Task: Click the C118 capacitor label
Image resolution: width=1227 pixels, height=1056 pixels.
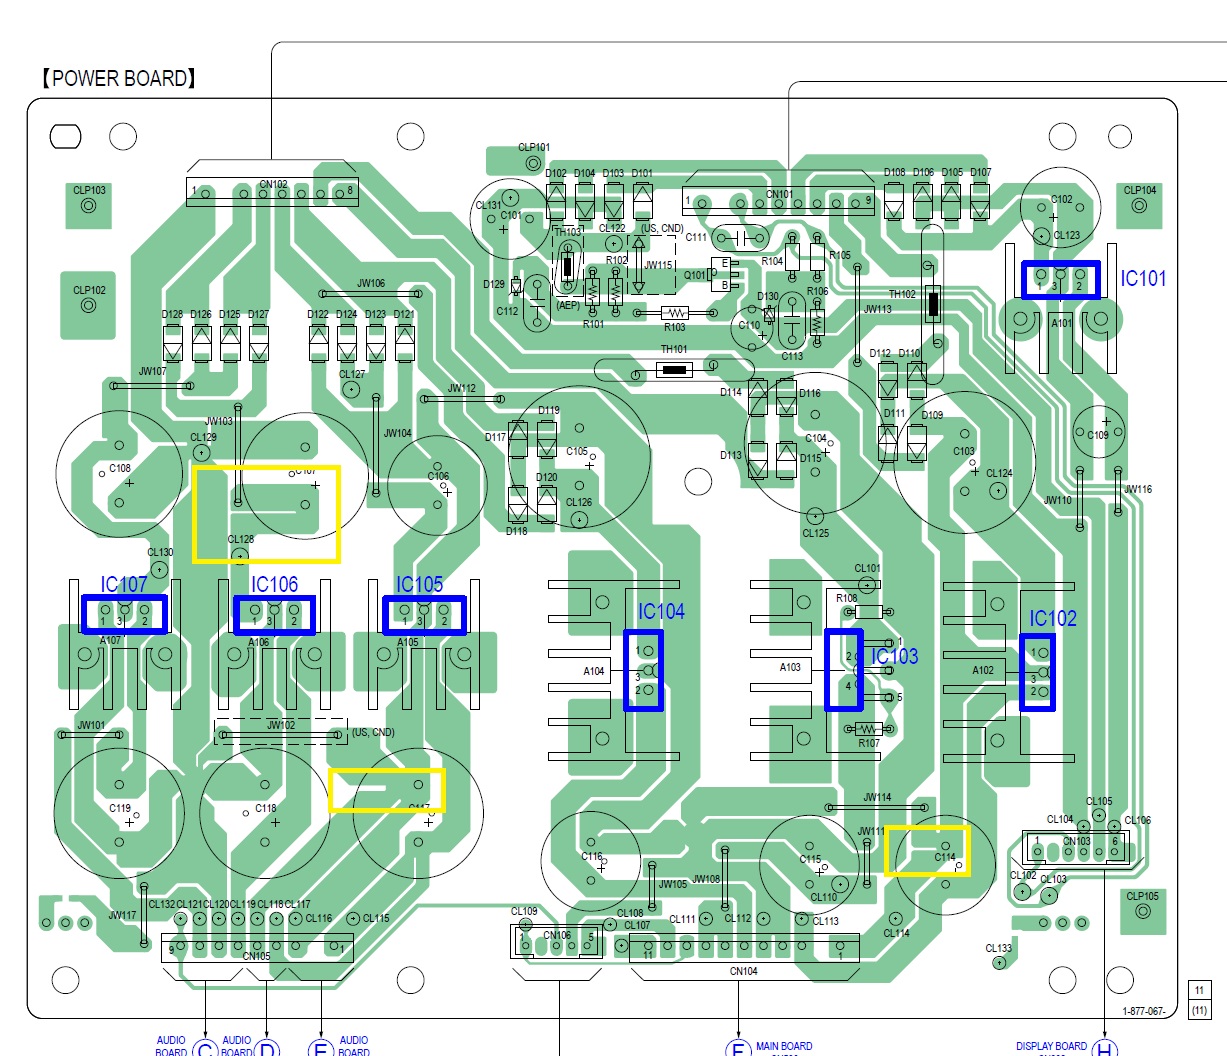Action: coord(265,808)
